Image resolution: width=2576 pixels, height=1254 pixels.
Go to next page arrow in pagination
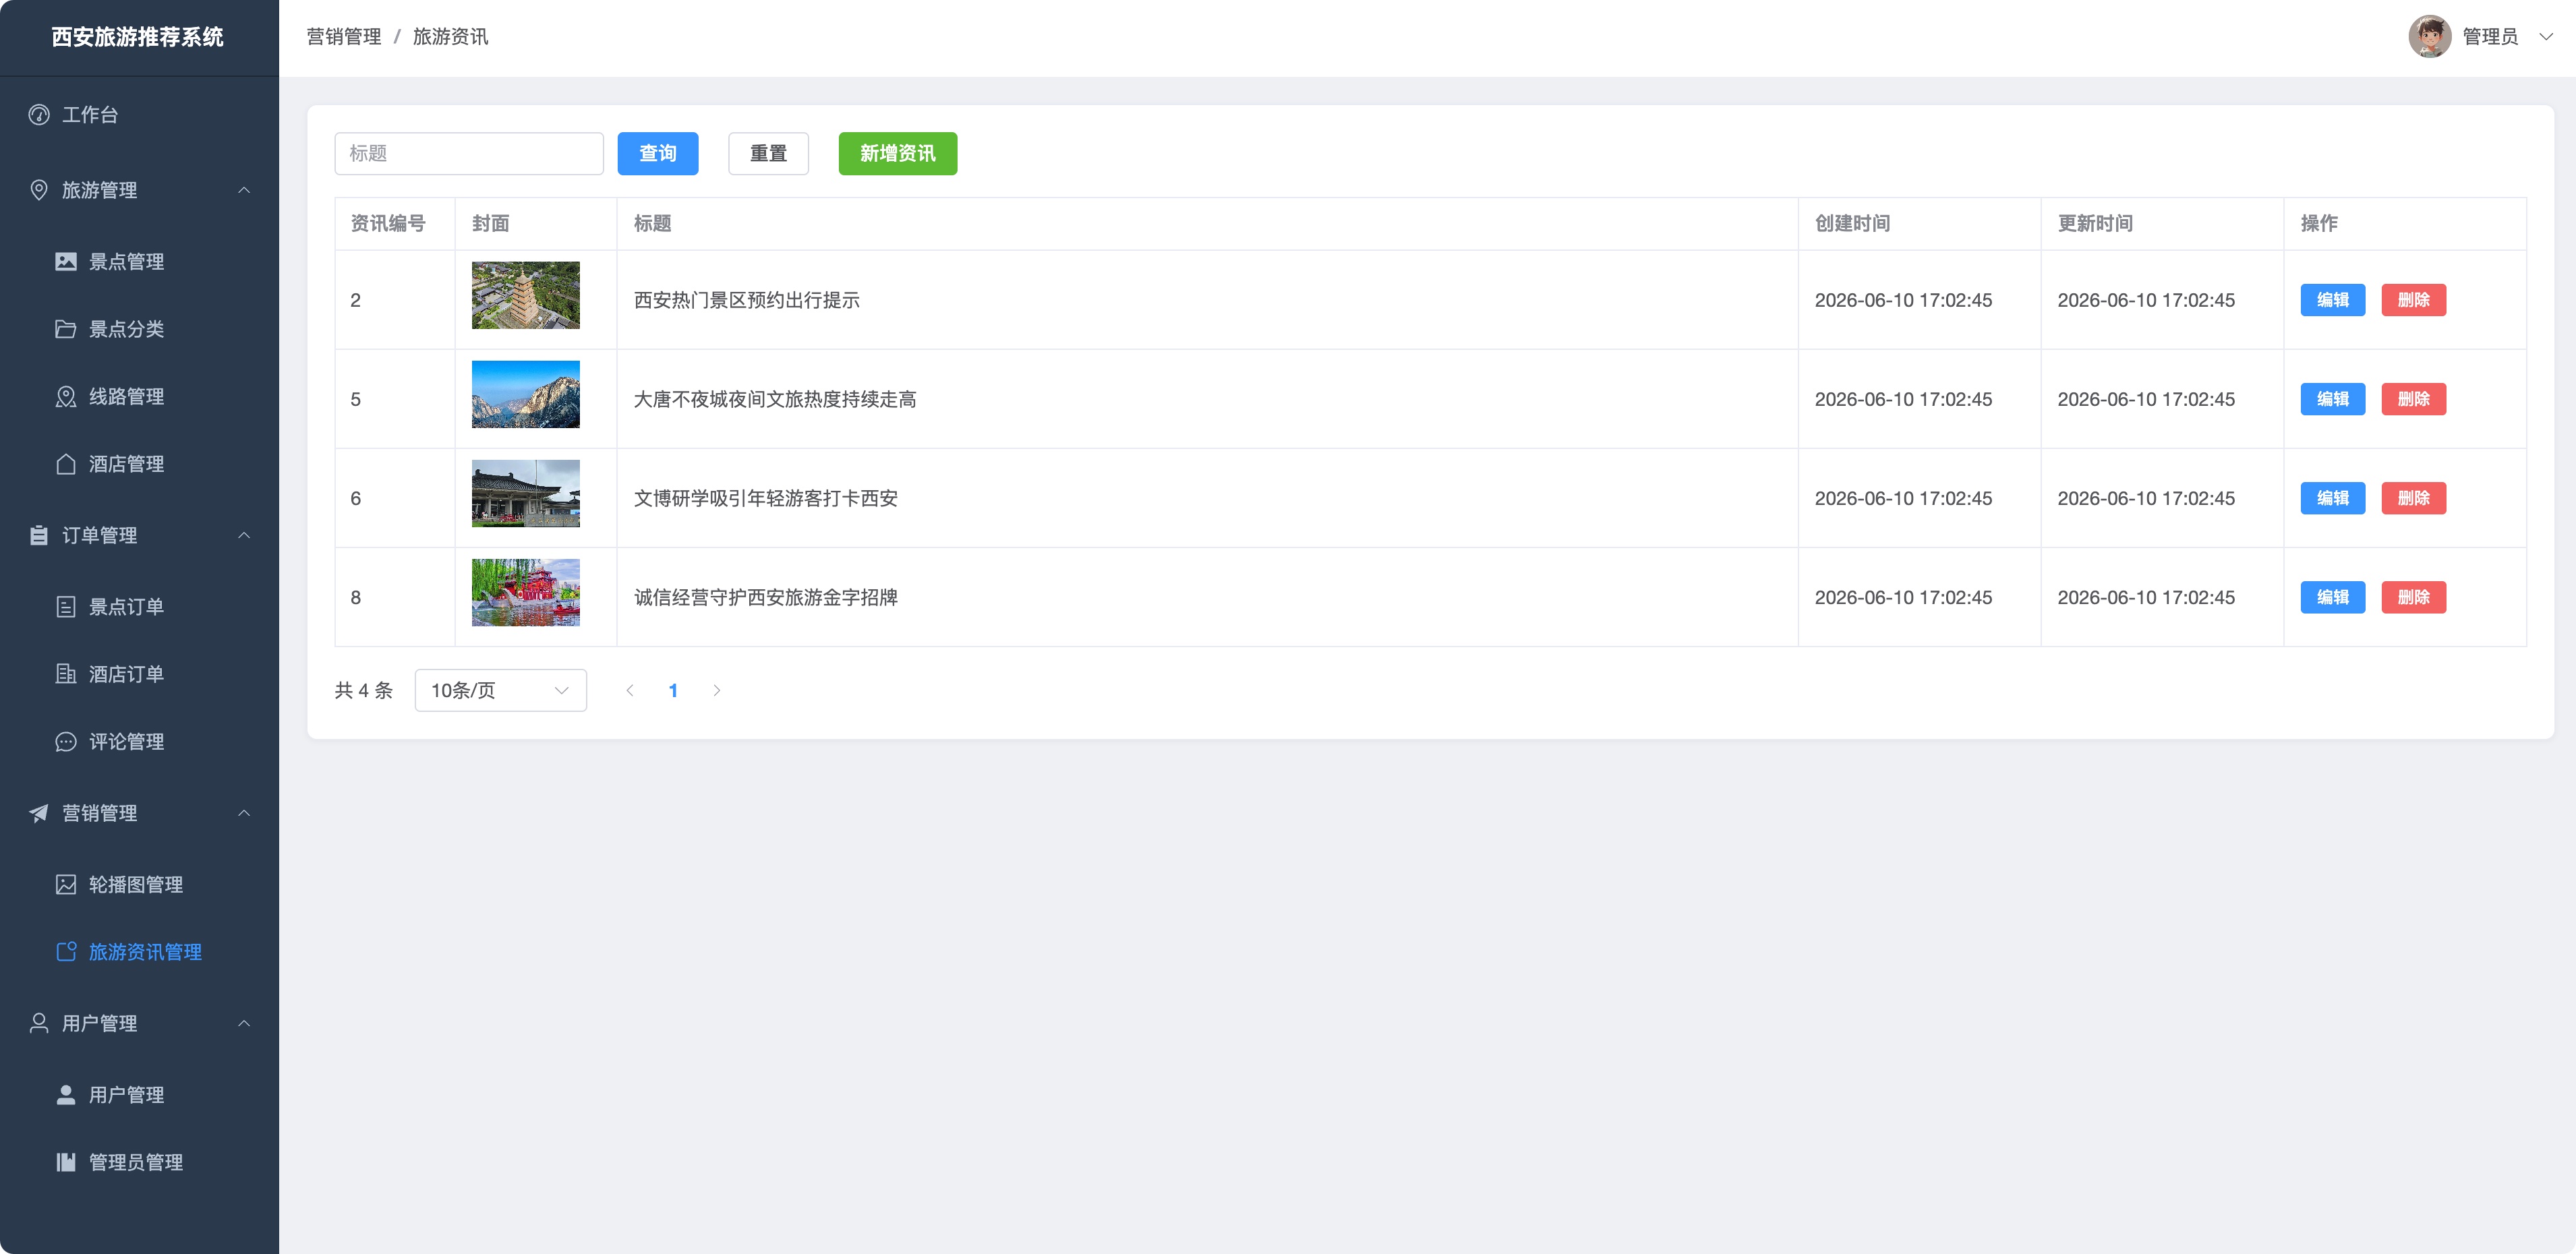[716, 690]
